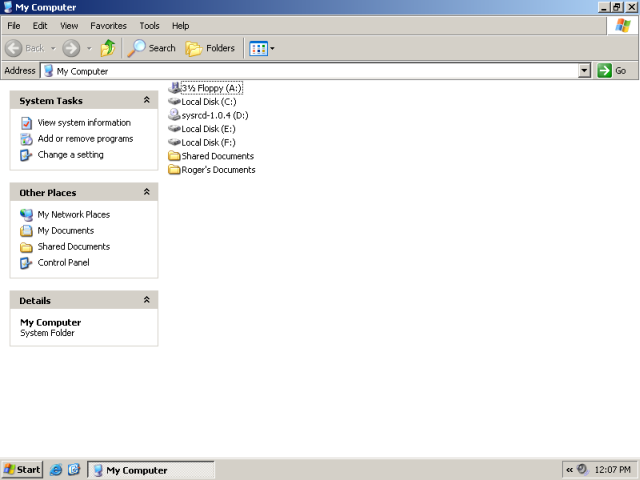The width and height of the screenshot is (640, 480).
Task: Open the Views dropdown arrow
Action: pyautogui.click(x=272, y=49)
